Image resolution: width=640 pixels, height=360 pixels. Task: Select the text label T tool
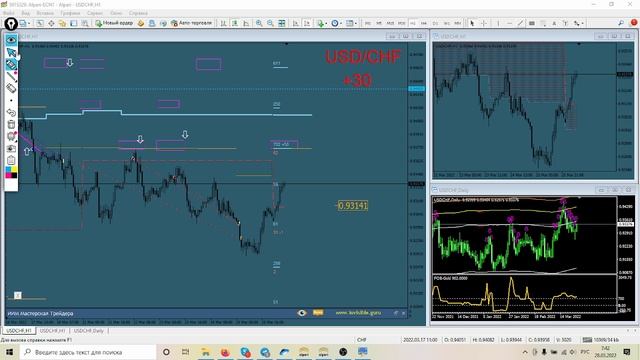[565, 23]
